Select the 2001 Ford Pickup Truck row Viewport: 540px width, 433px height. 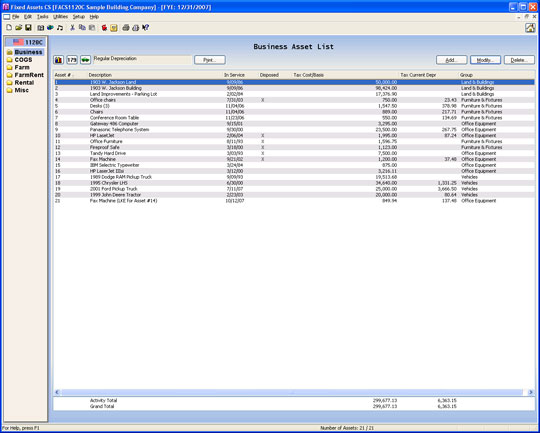(x=294, y=189)
